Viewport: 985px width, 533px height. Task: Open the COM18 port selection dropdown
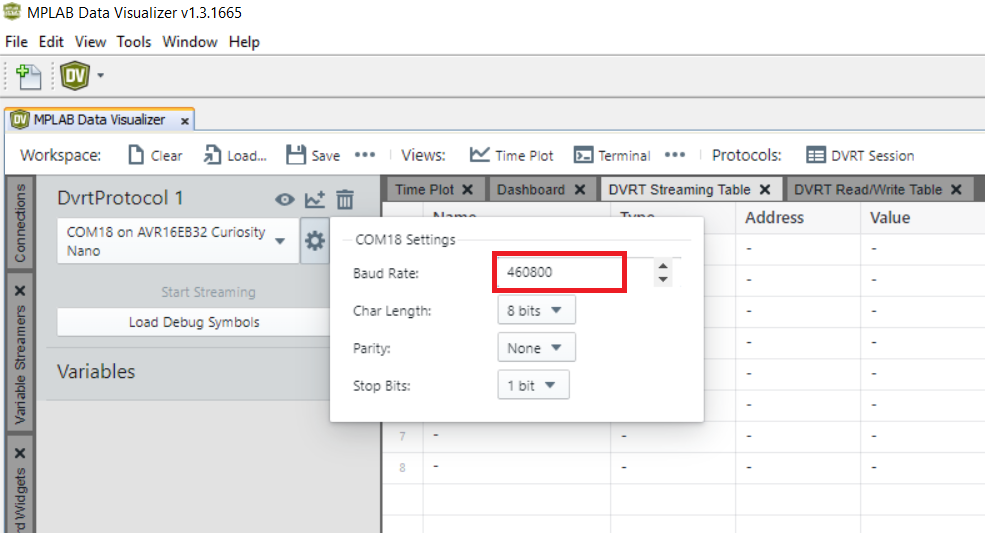(178, 241)
